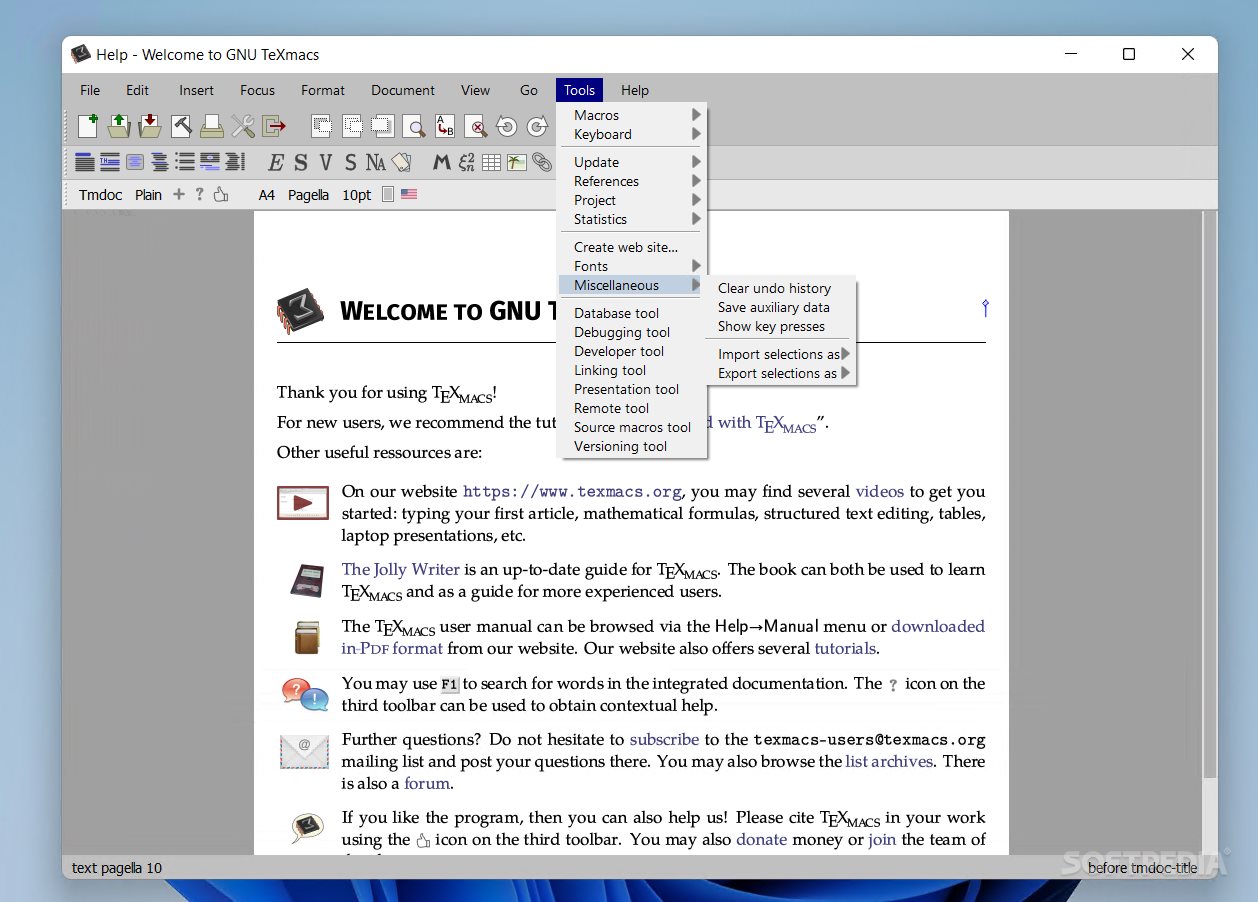The image size is (1258, 902).
Task: Open the Export selections as submenu
Action: tap(783, 373)
